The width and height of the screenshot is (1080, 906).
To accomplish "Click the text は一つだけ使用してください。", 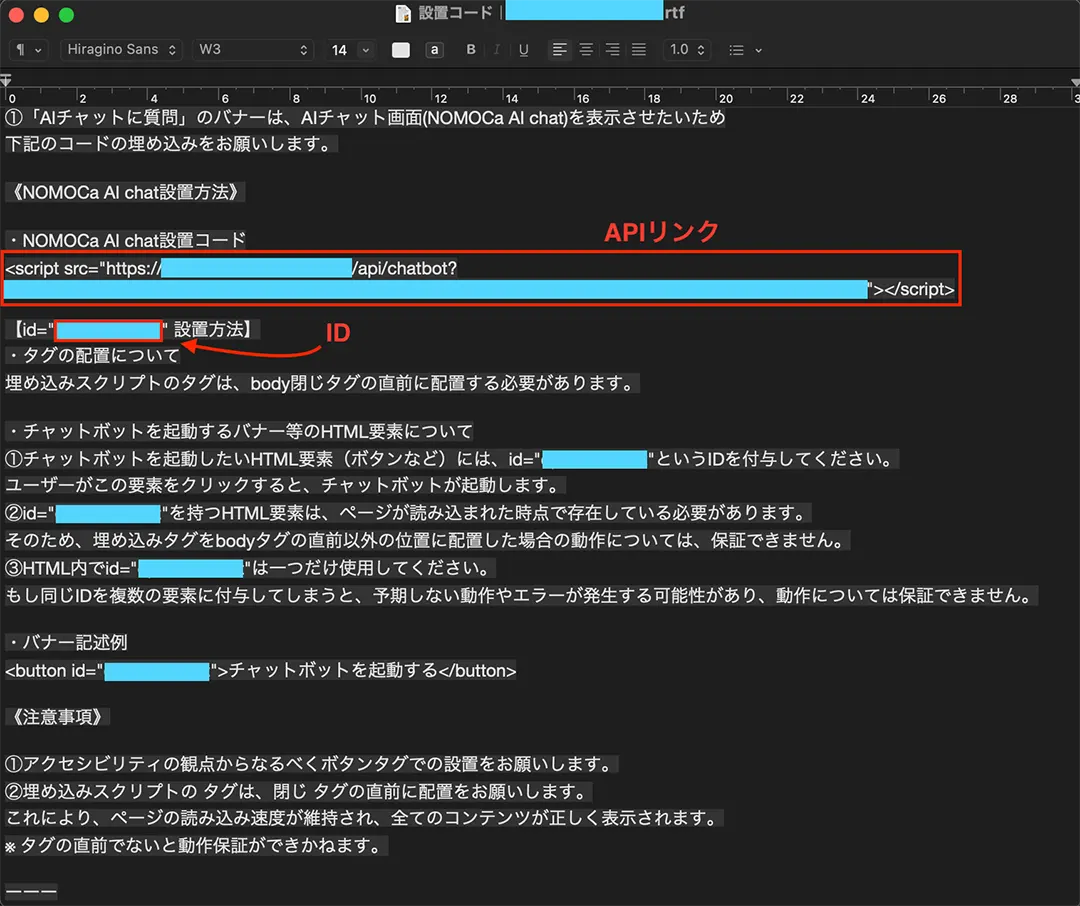I will click(x=373, y=568).
